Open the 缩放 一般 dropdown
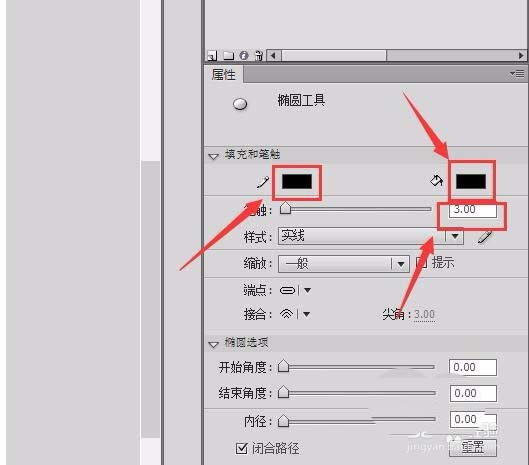The height and width of the screenshot is (465, 529). tap(343, 264)
